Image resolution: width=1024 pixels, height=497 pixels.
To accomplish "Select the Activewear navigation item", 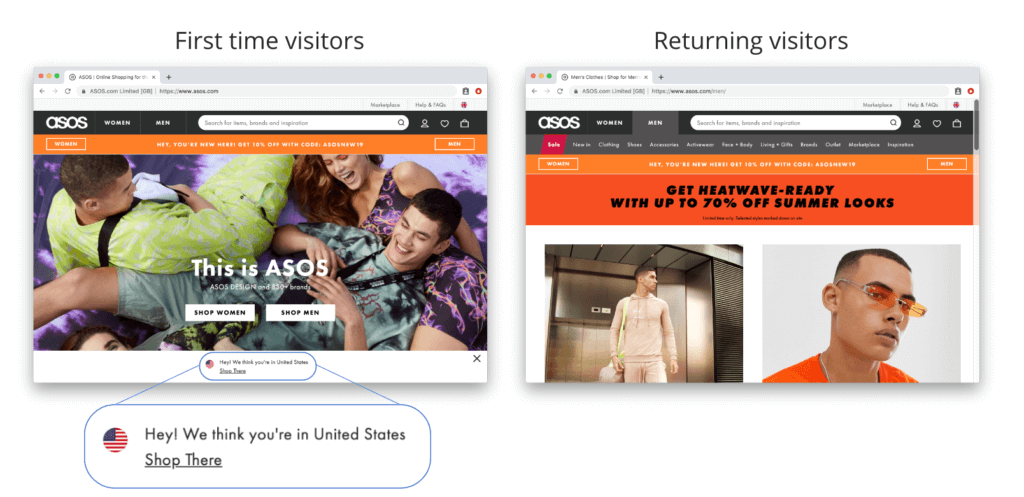I will (701, 145).
